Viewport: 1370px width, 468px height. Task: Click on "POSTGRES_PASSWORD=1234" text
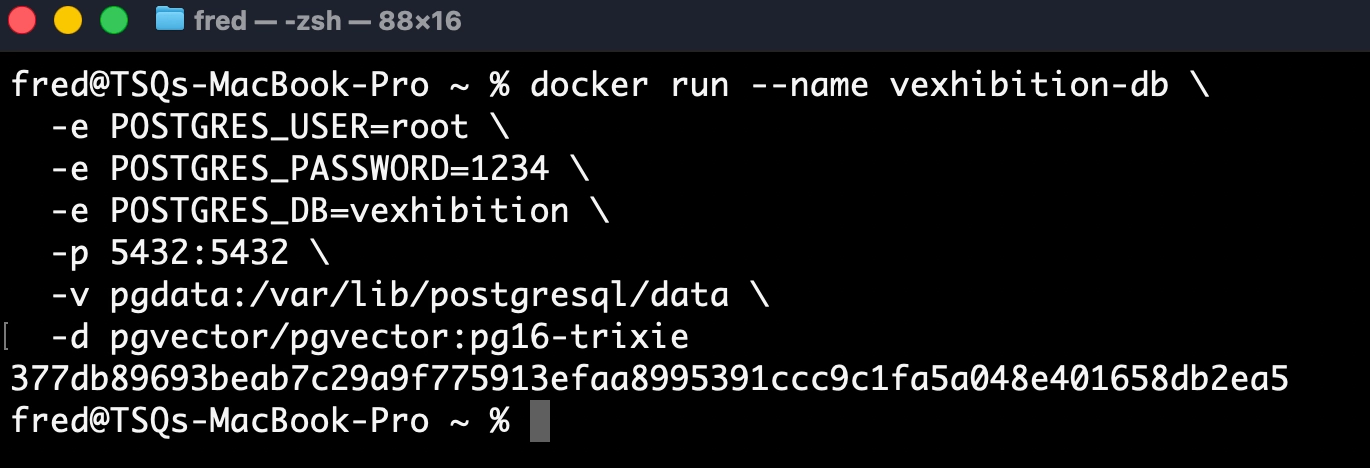click(330, 169)
